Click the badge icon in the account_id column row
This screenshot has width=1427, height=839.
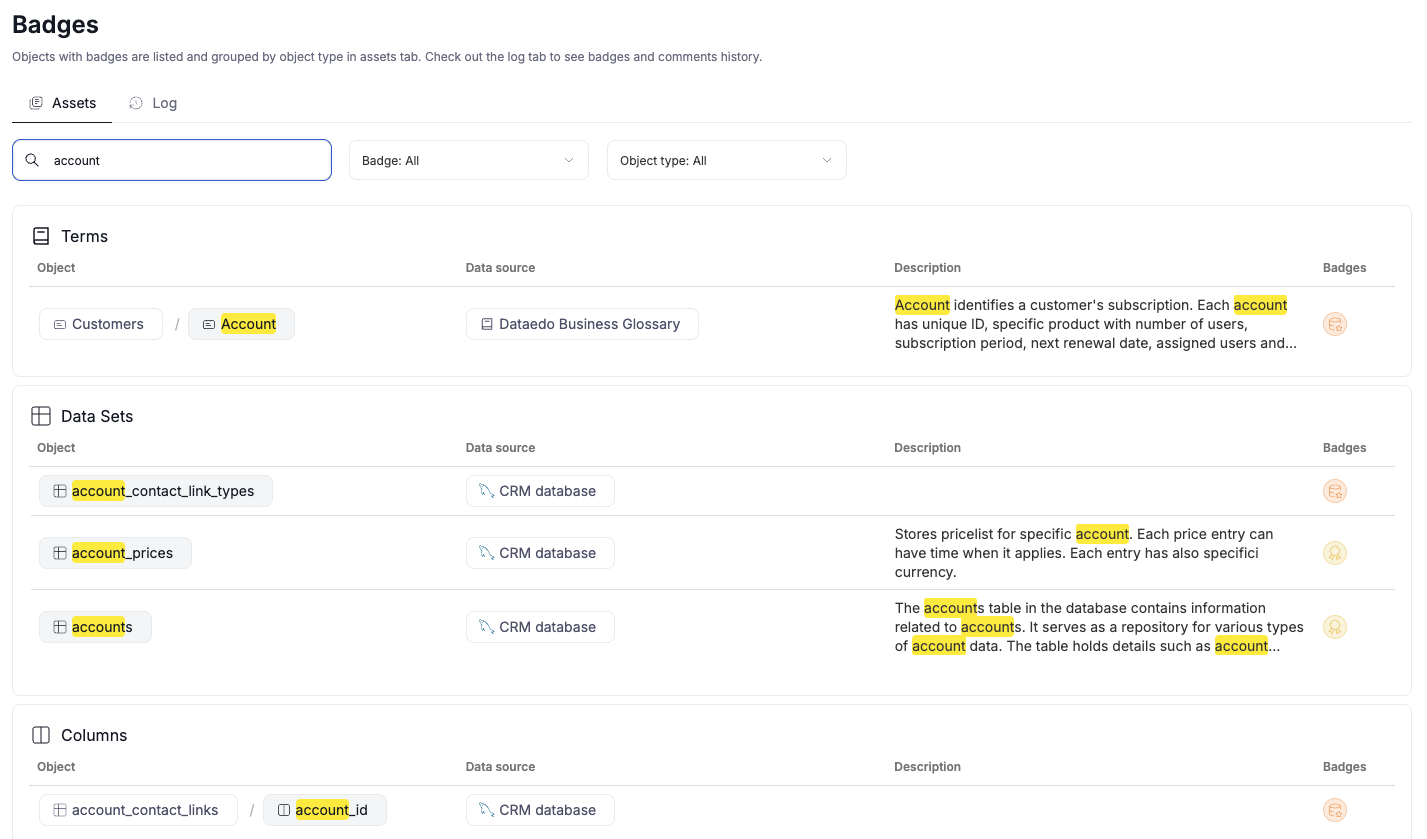1334,810
